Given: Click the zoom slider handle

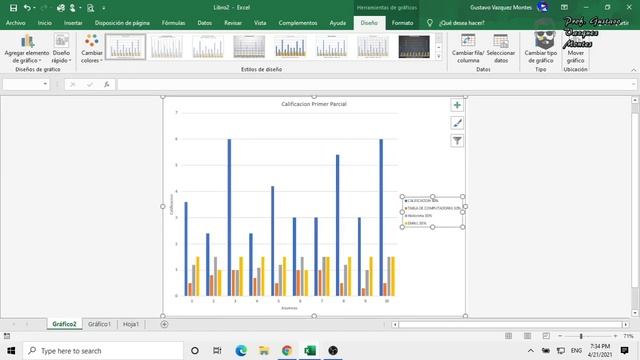Looking at the screenshot, I should click(x=581, y=336).
